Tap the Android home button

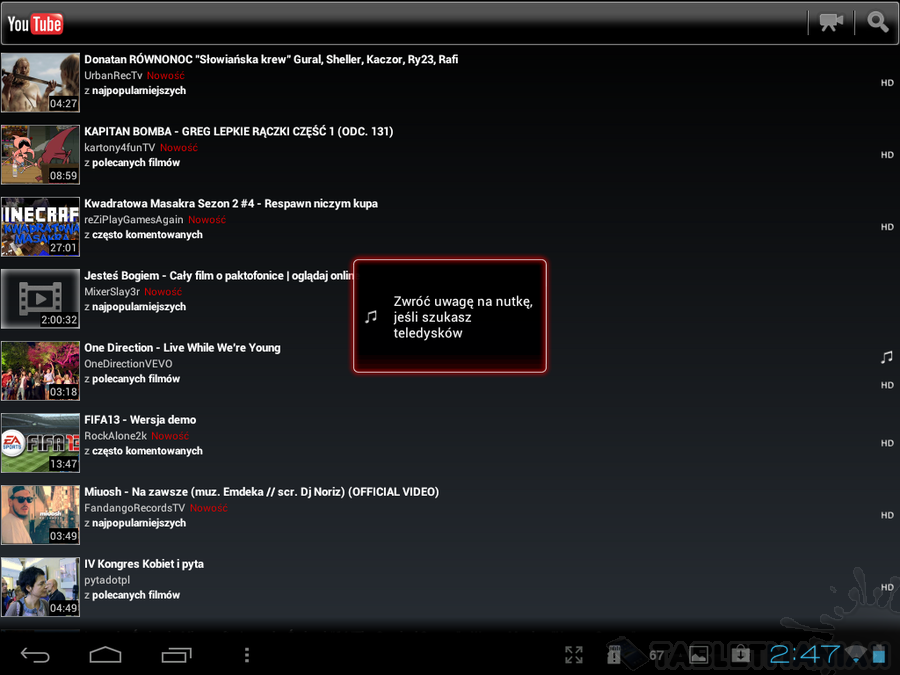106,654
